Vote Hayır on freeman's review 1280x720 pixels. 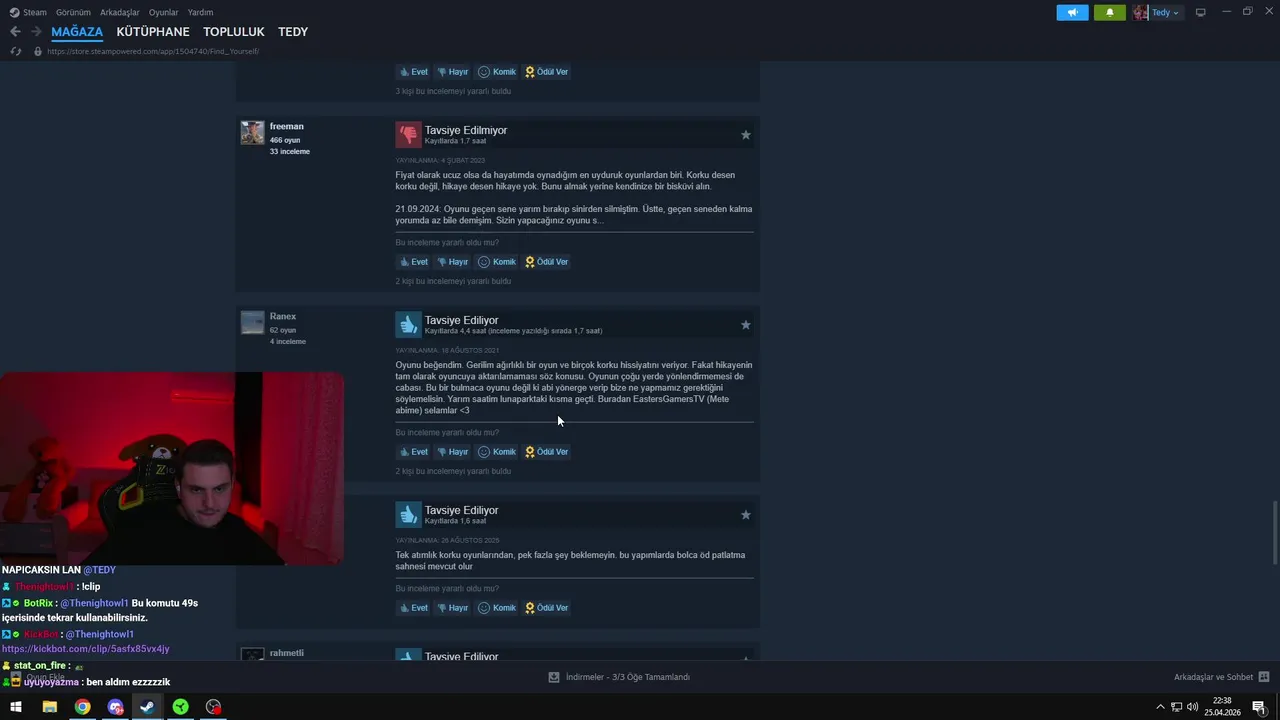click(x=453, y=262)
